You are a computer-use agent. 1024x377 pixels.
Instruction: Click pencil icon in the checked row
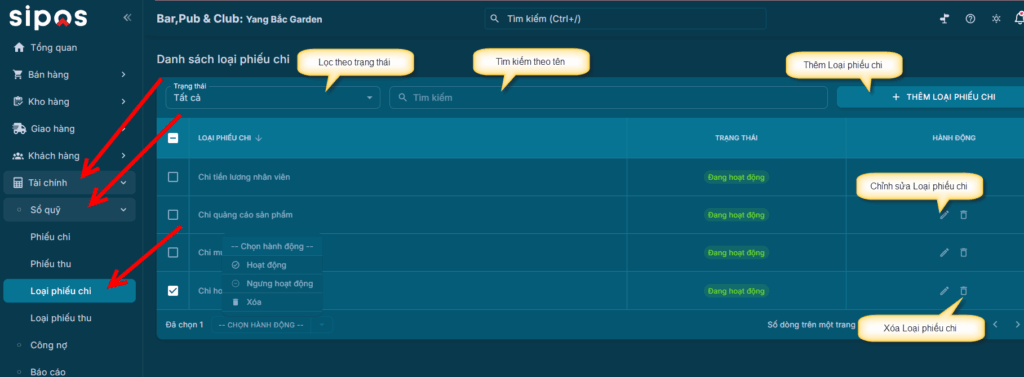click(944, 291)
